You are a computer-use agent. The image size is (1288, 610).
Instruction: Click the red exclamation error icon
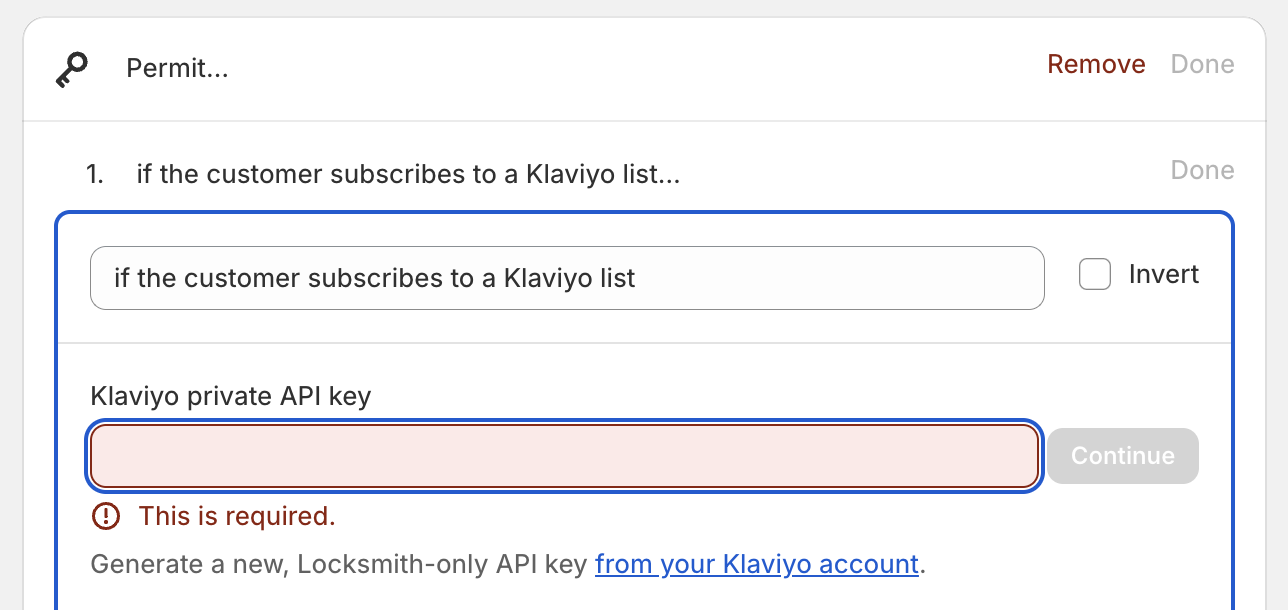point(105,516)
